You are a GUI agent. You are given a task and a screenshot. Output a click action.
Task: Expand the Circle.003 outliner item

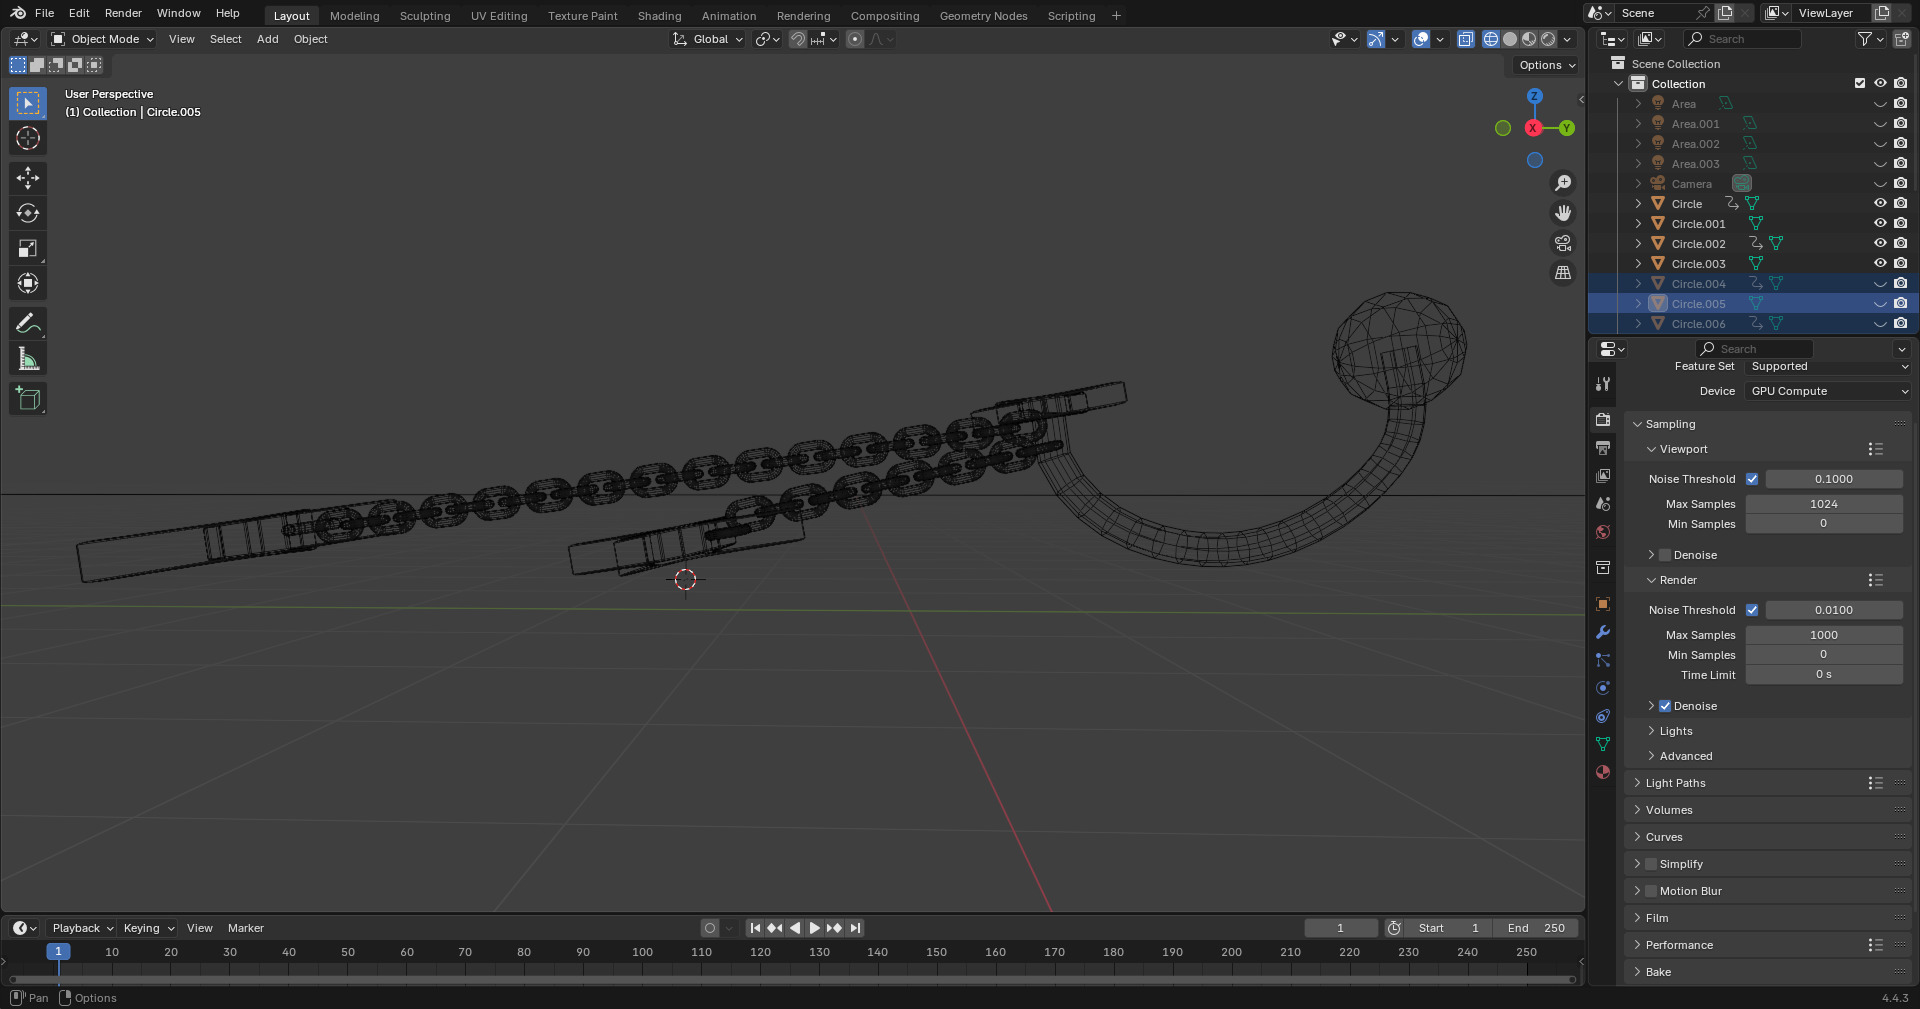1638,263
